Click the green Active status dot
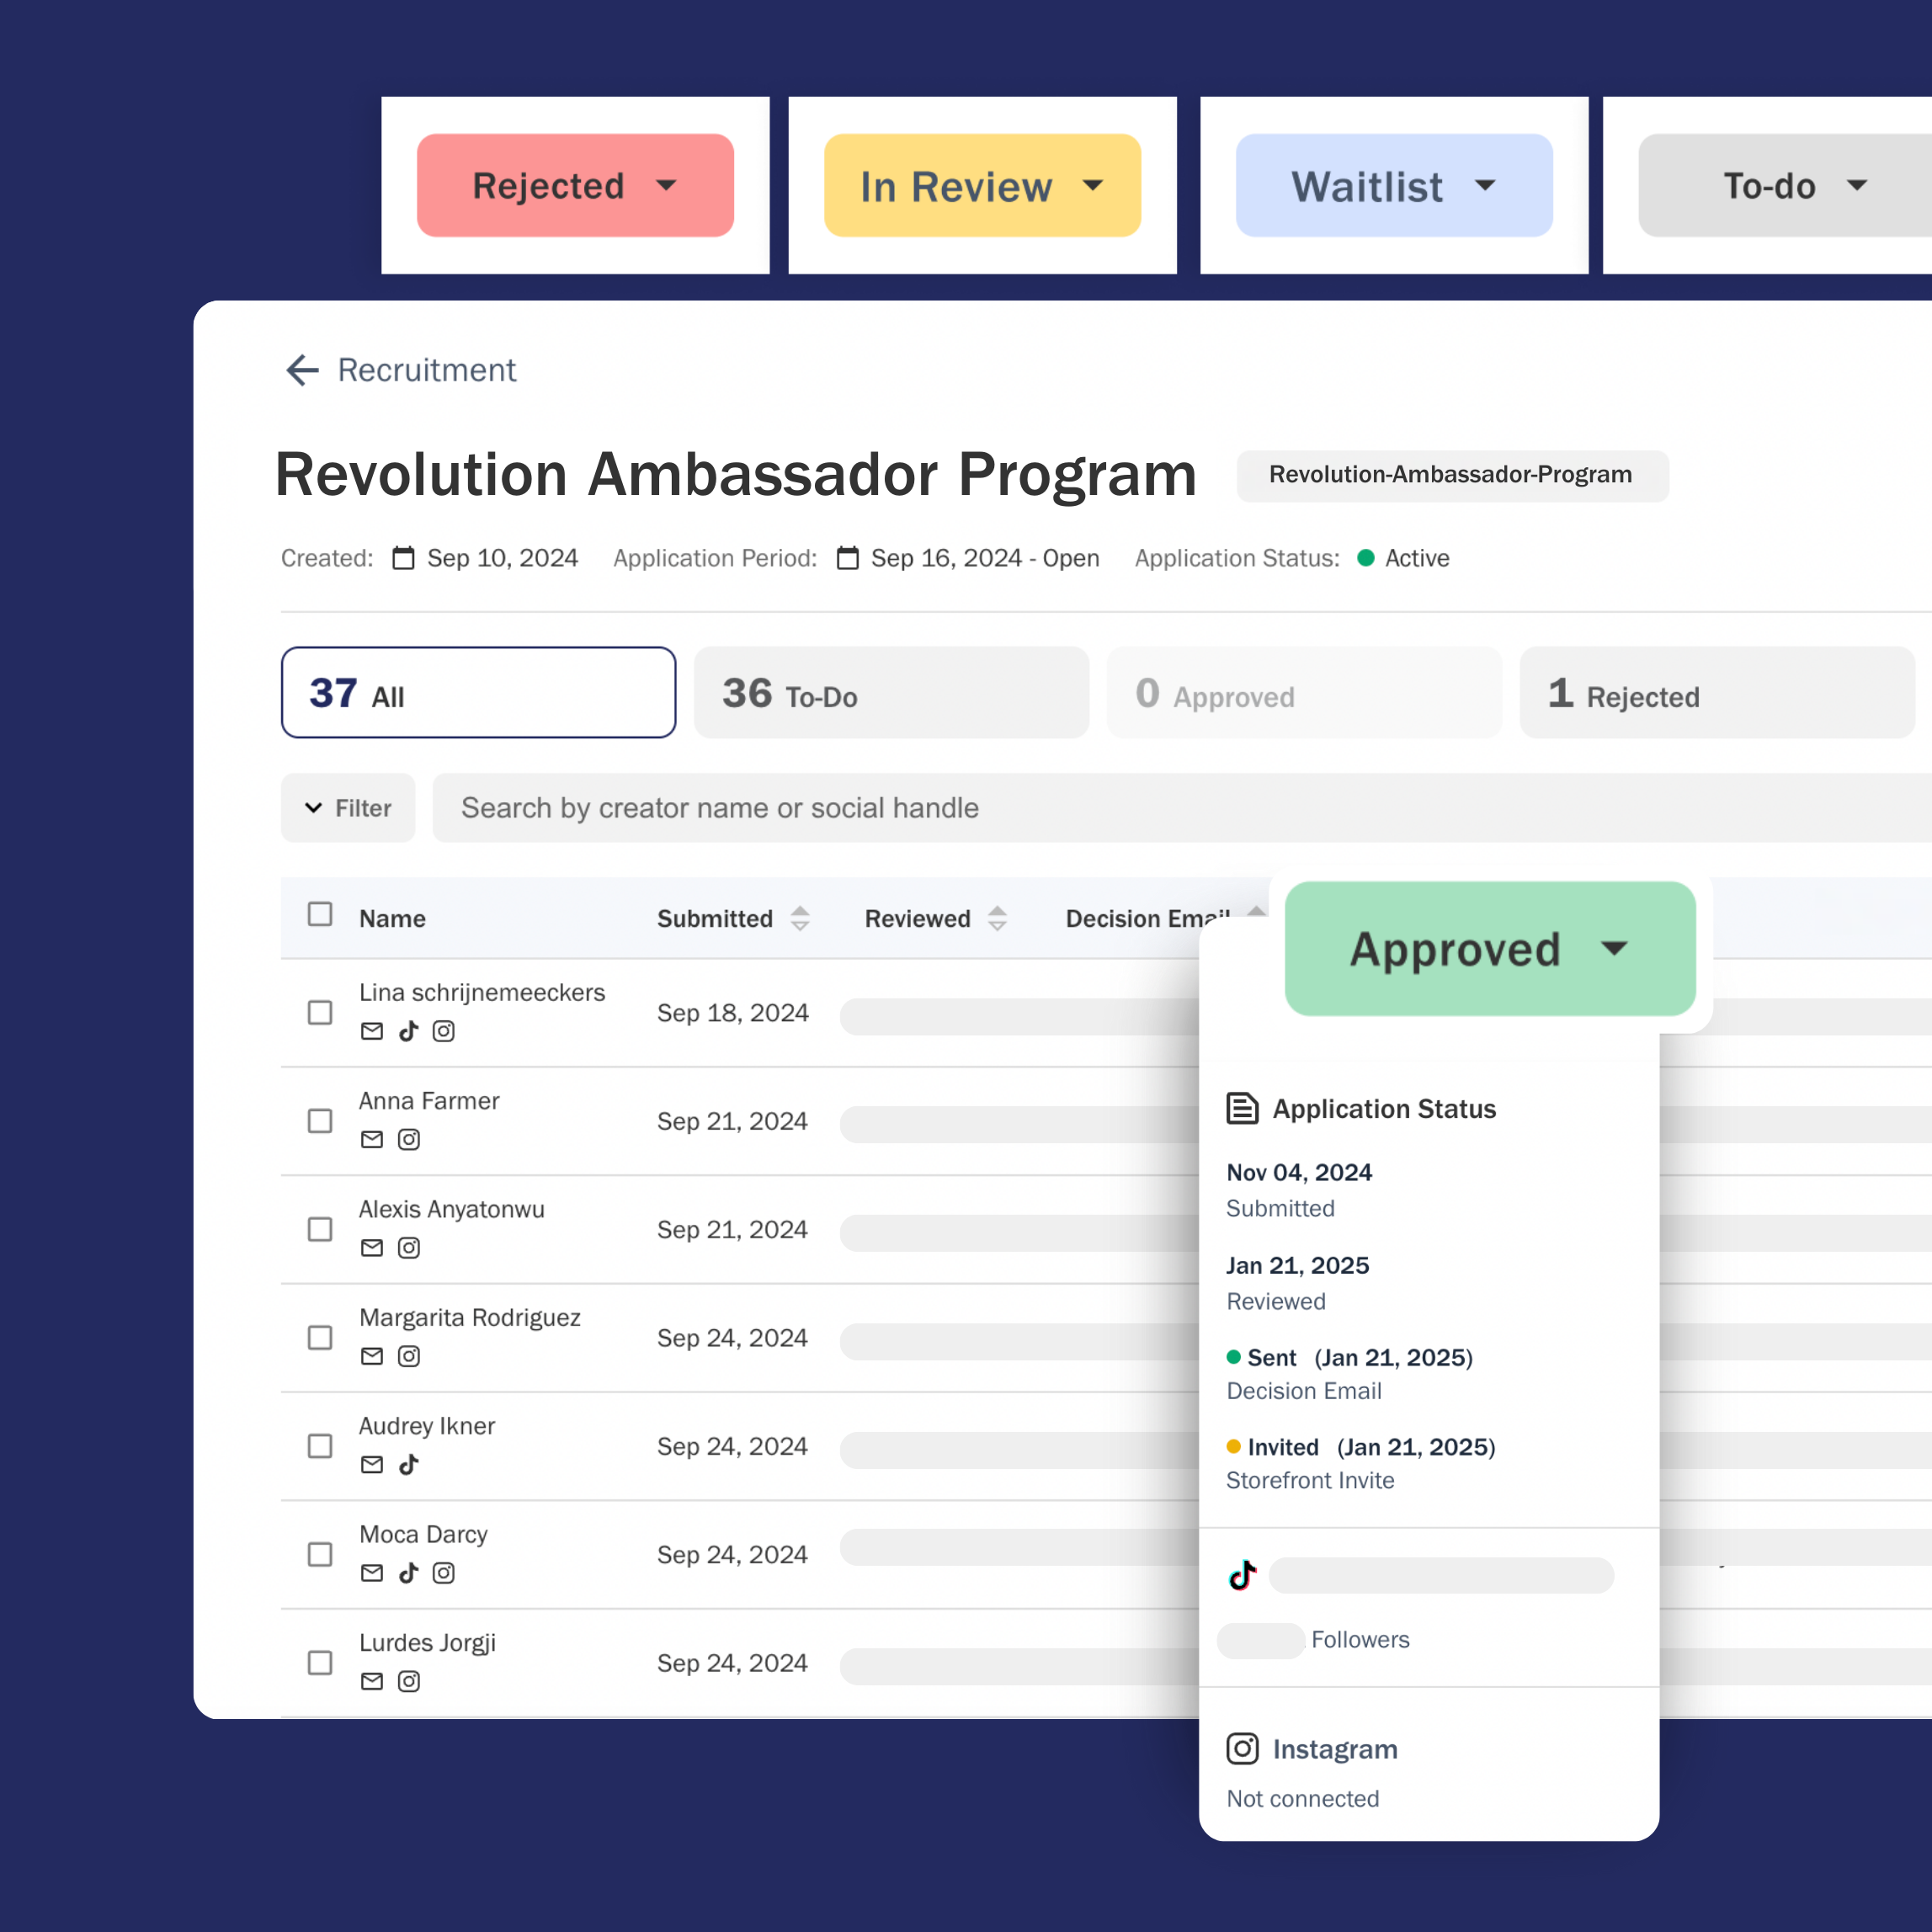This screenshot has width=1932, height=1932. [1365, 558]
